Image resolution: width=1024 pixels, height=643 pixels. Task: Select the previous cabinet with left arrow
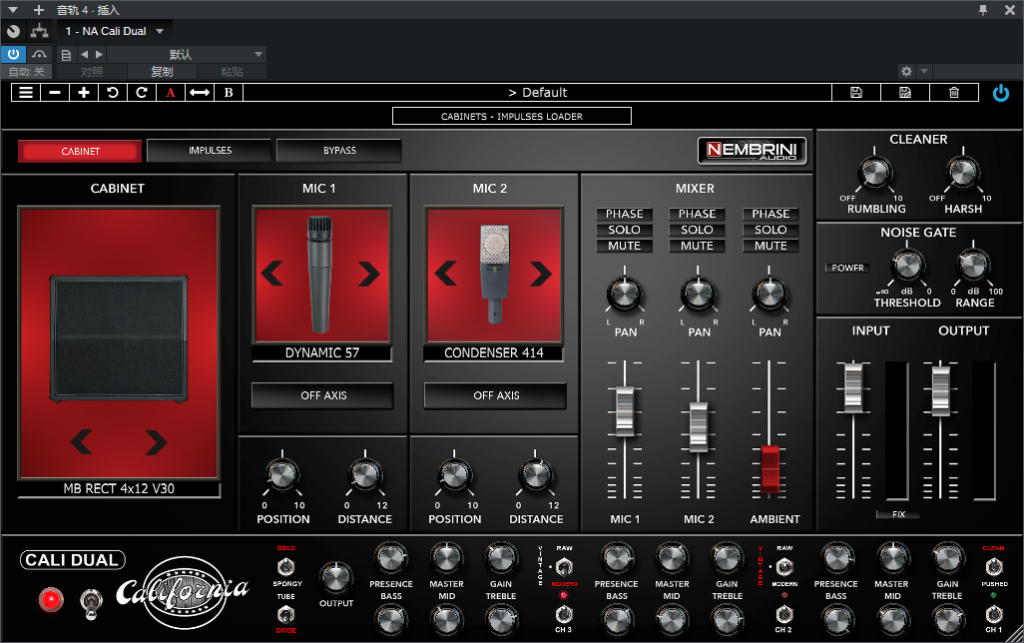tap(82, 442)
